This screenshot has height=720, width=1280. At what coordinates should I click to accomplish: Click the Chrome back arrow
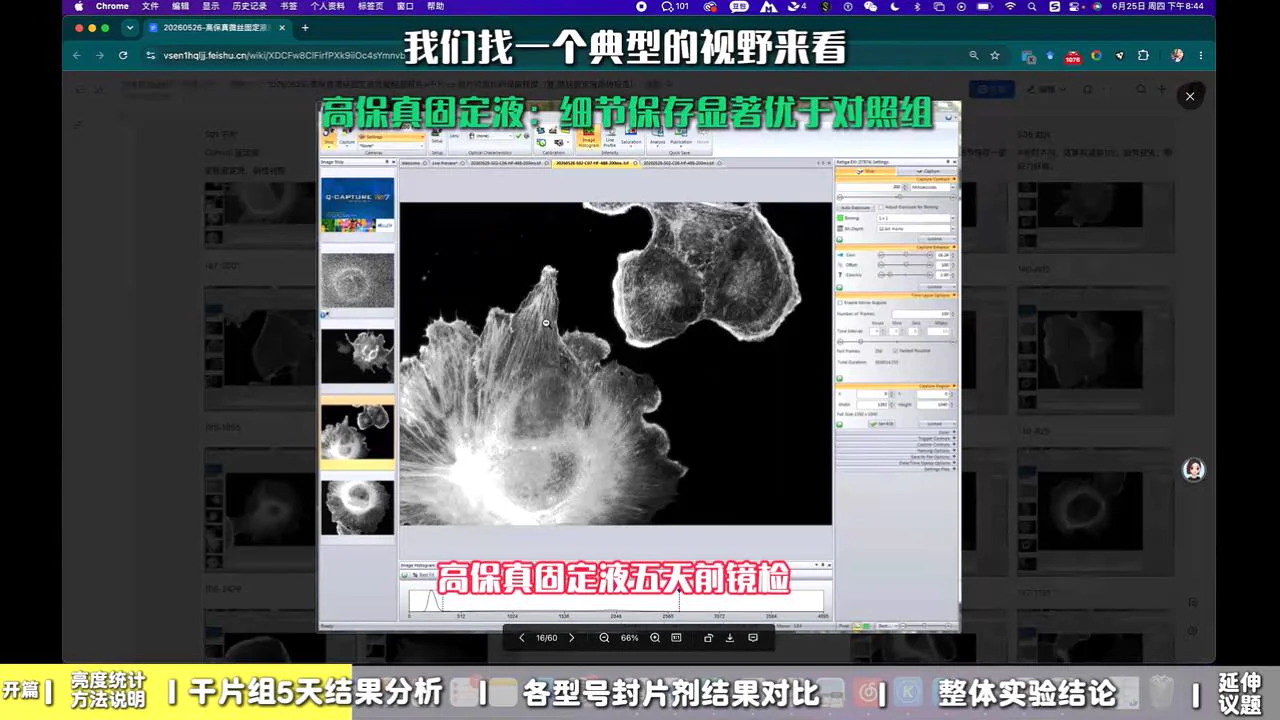coord(78,56)
